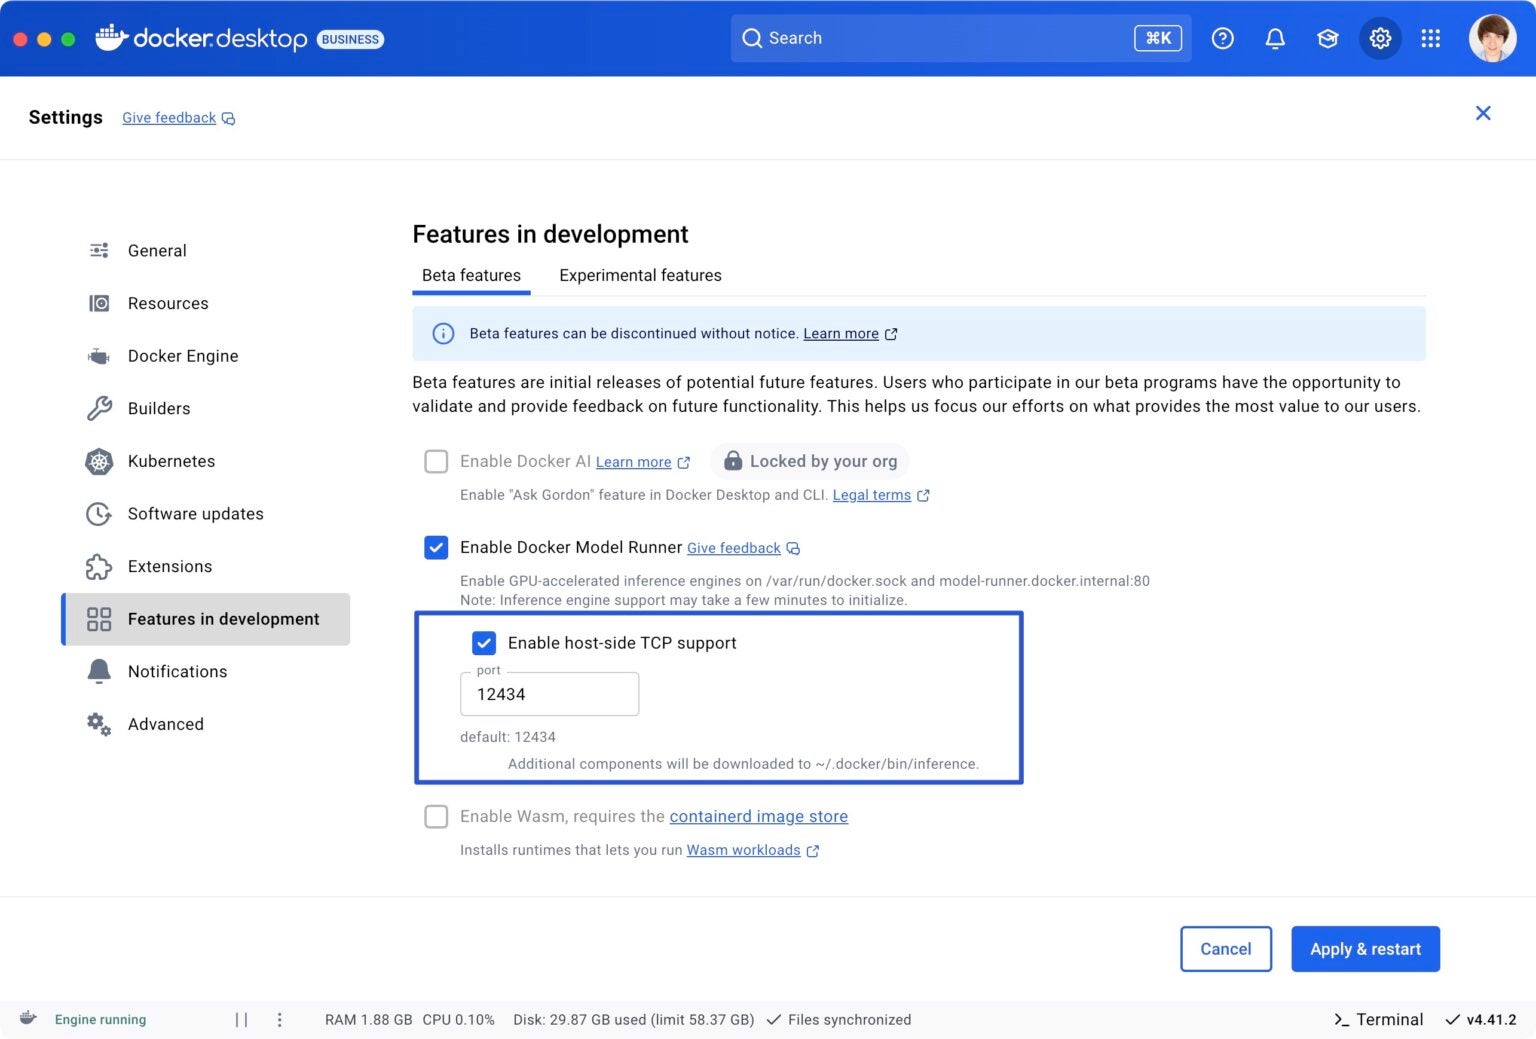Uncheck host-side TCP support

click(484, 643)
